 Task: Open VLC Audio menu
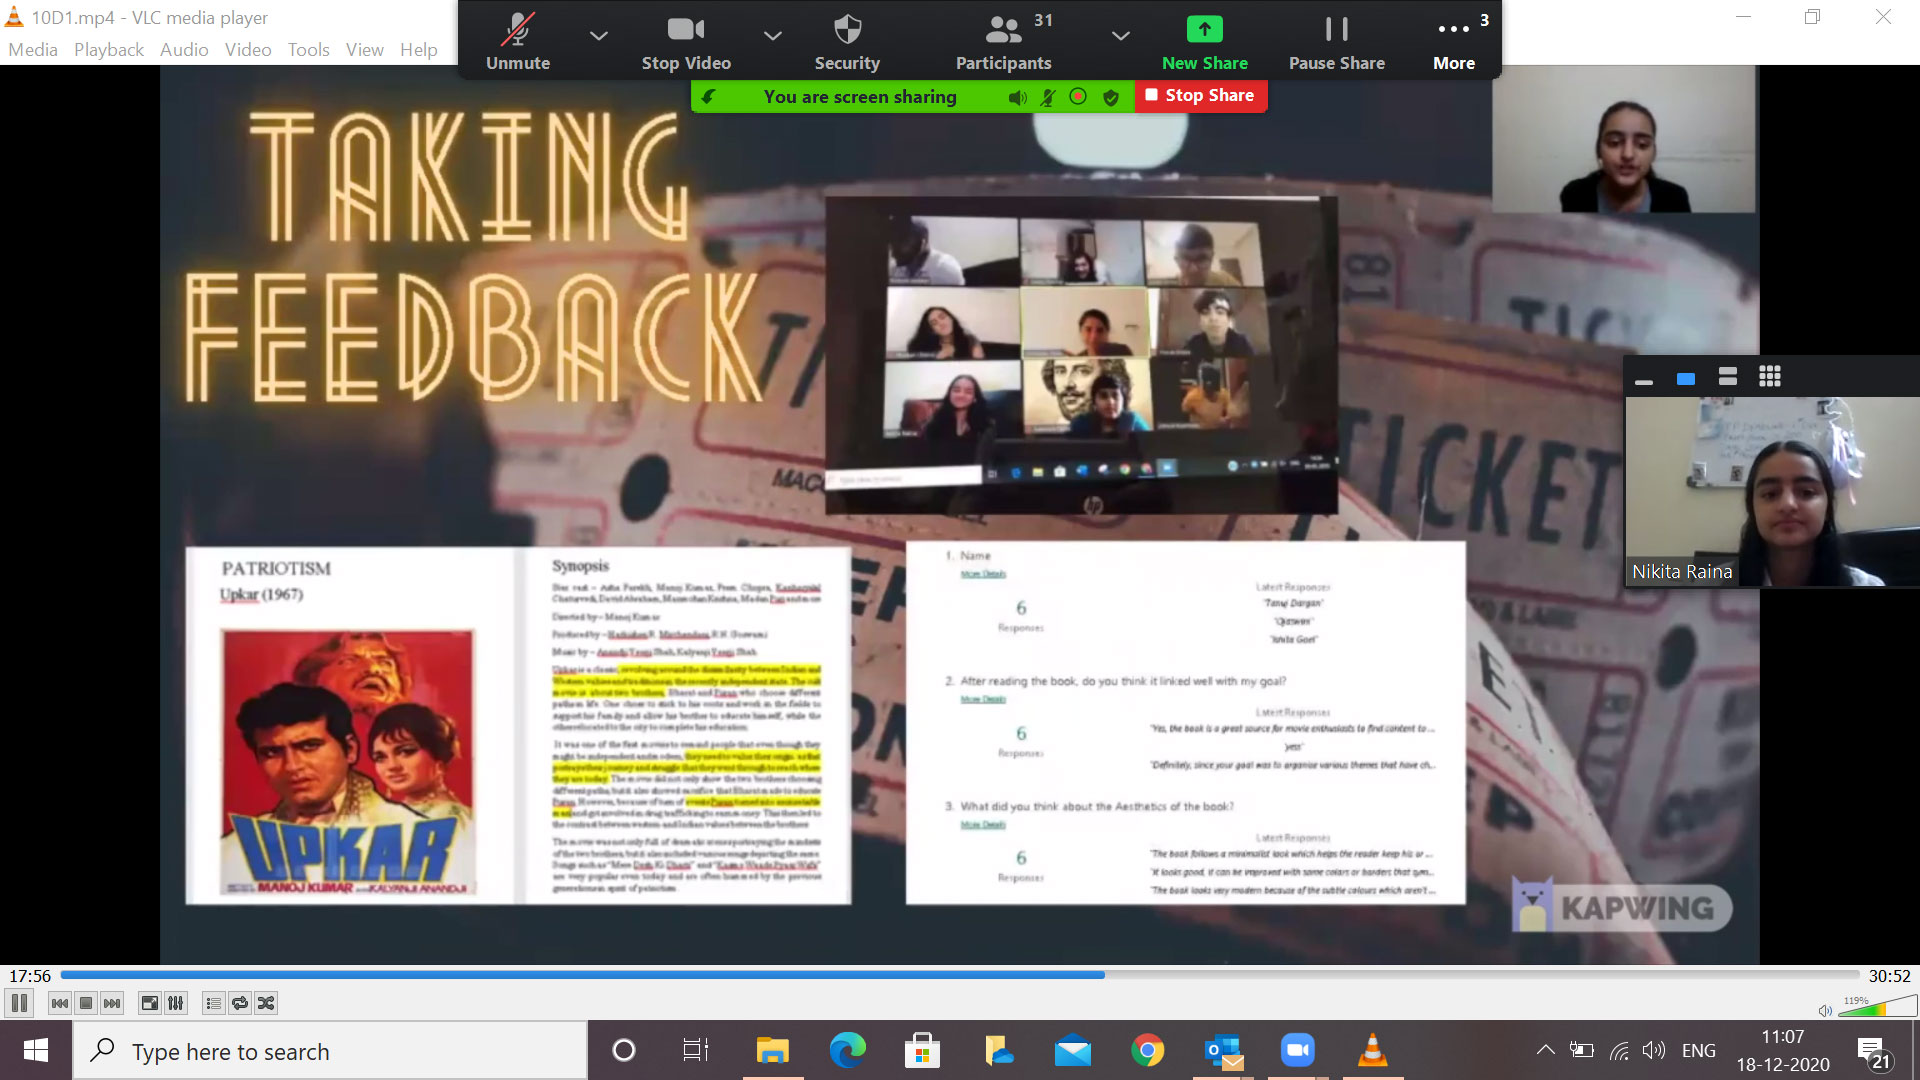pos(184,50)
